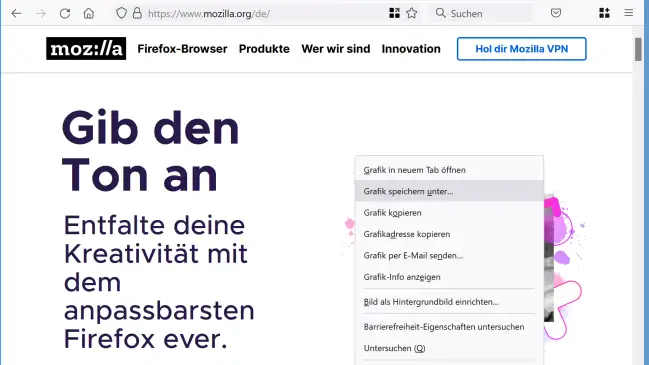Open the Innovation navigation menu
This screenshot has height=365, width=649.
(411, 49)
